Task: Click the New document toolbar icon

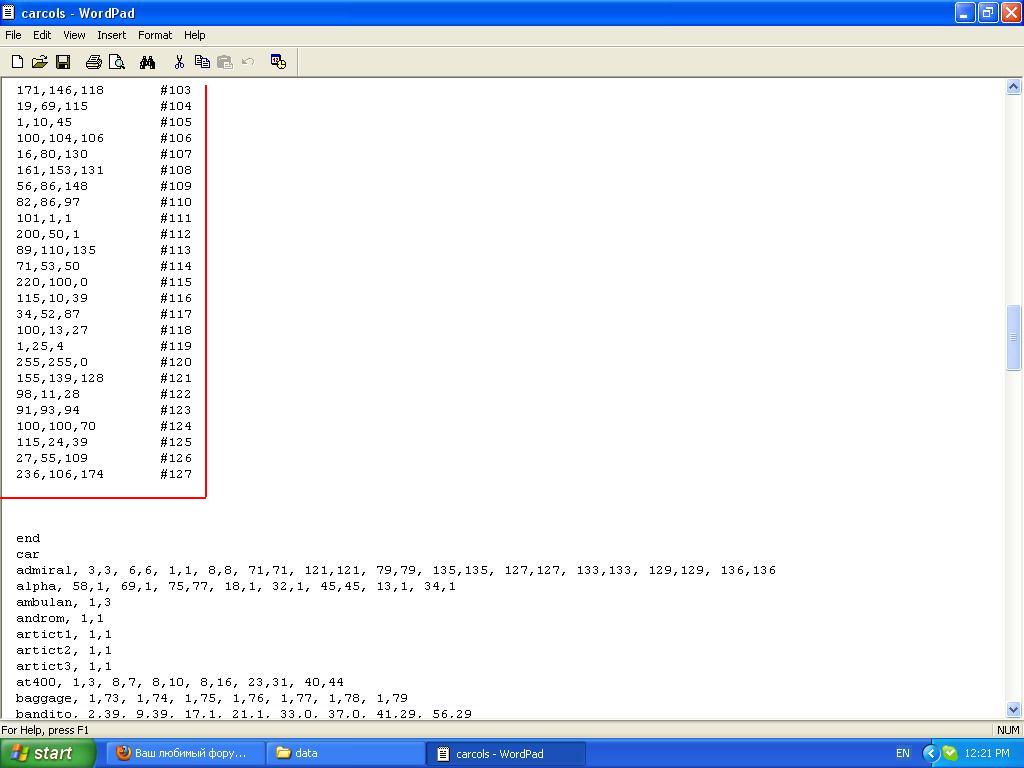Action: tap(18, 62)
